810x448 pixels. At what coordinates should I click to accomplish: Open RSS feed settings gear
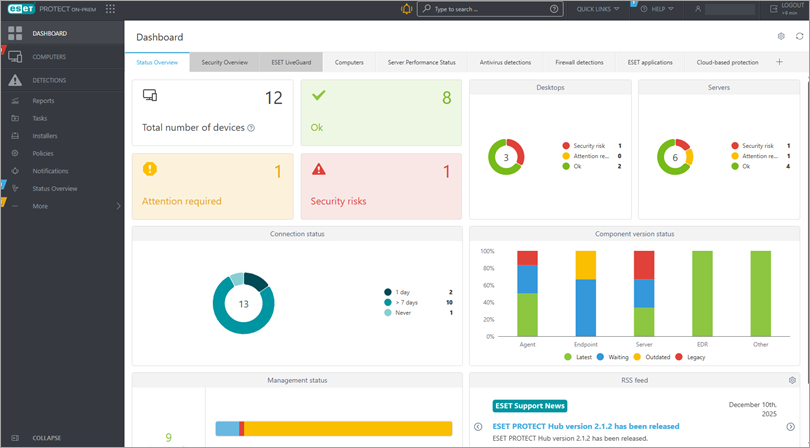point(792,380)
